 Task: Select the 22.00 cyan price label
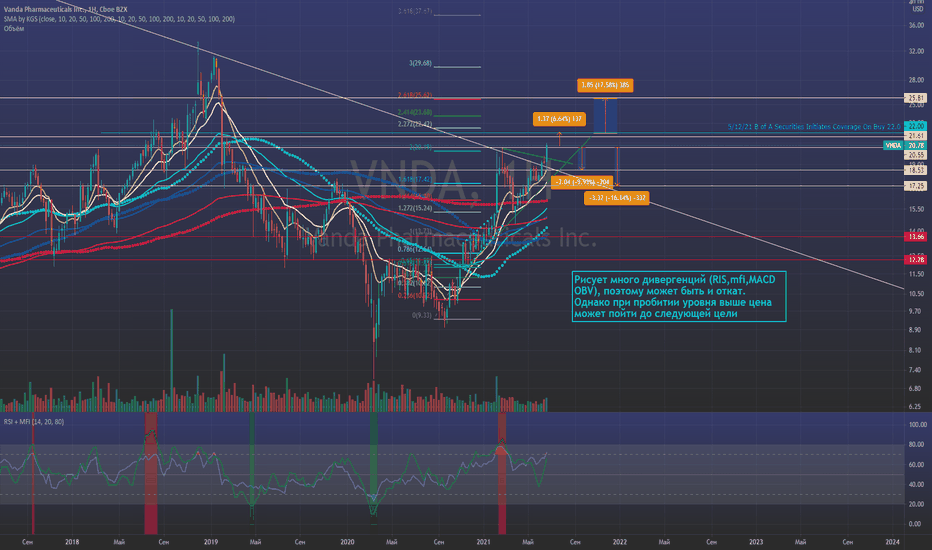tap(915, 125)
